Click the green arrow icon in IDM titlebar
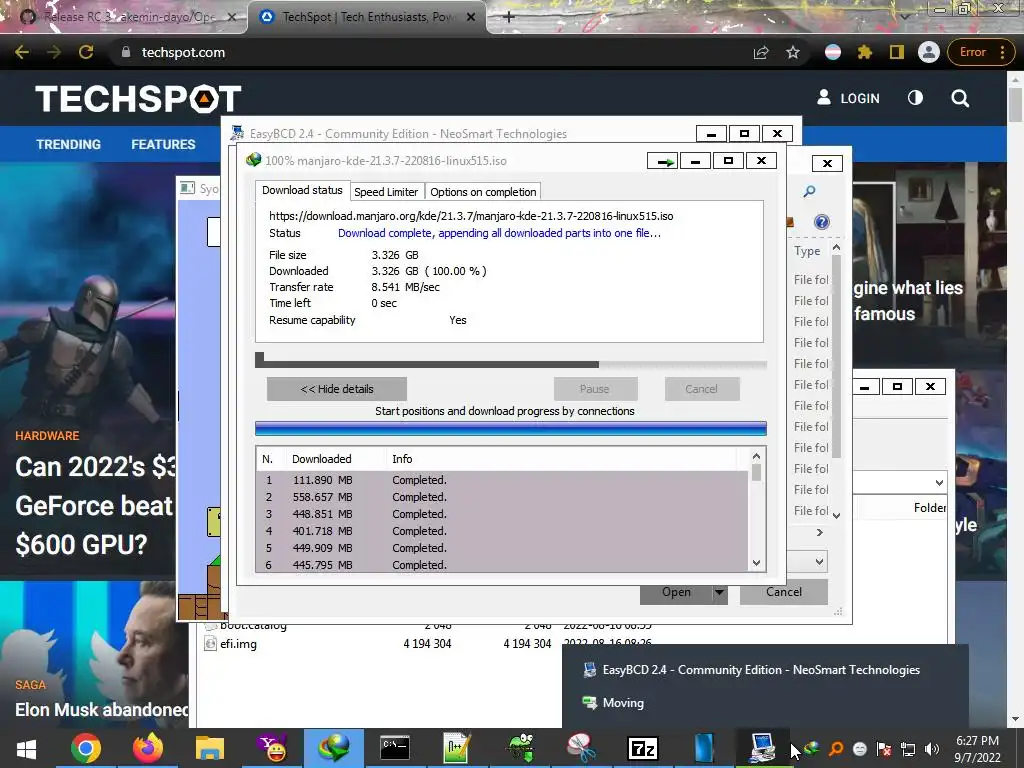This screenshot has width=1024, height=768. click(x=664, y=161)
